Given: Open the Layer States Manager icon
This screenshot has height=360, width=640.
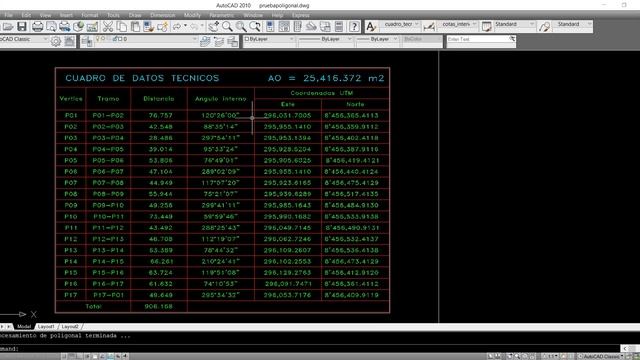Looking at the screenshot, I should point(233,41).
